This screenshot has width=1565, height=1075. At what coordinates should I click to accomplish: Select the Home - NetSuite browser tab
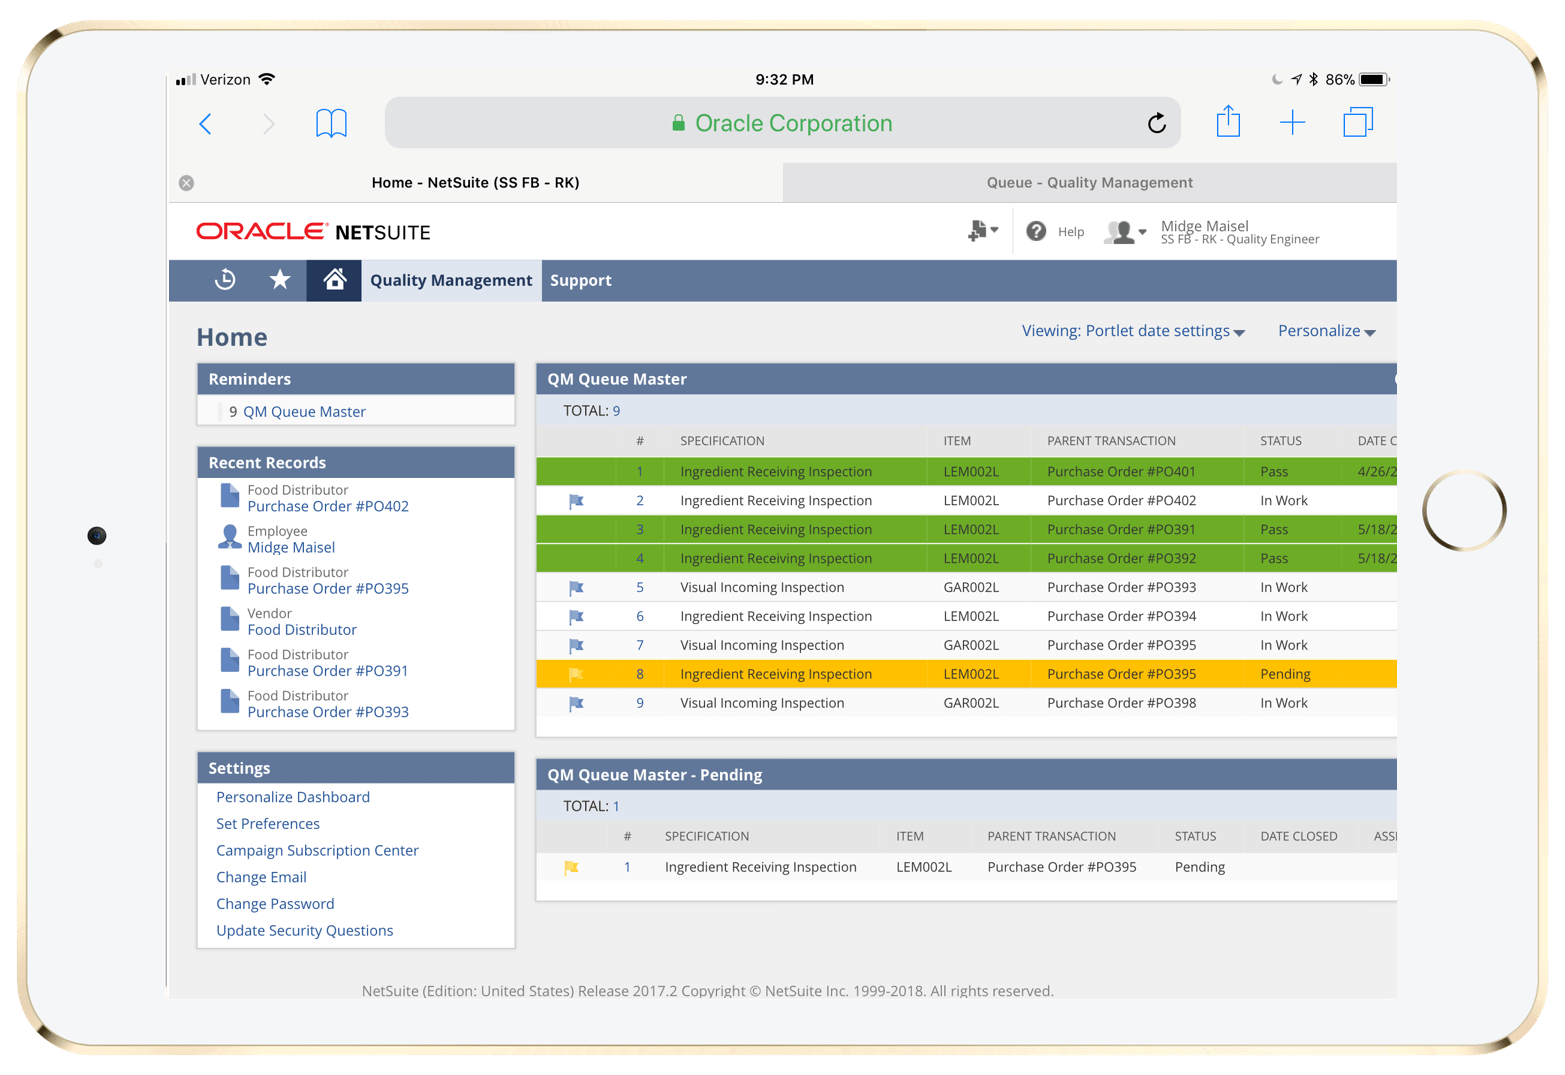tap(475, 183)
